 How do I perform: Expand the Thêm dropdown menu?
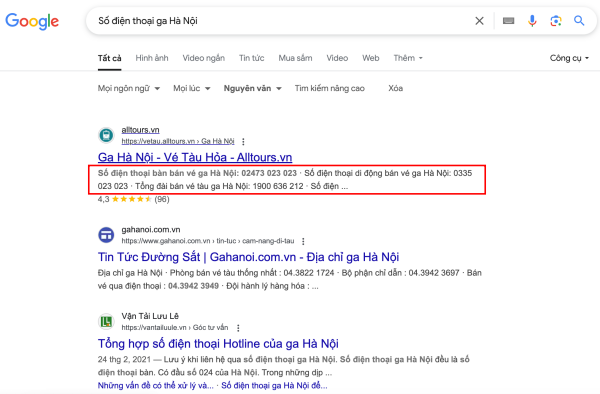pyautogui.click(x=408, y=58)
